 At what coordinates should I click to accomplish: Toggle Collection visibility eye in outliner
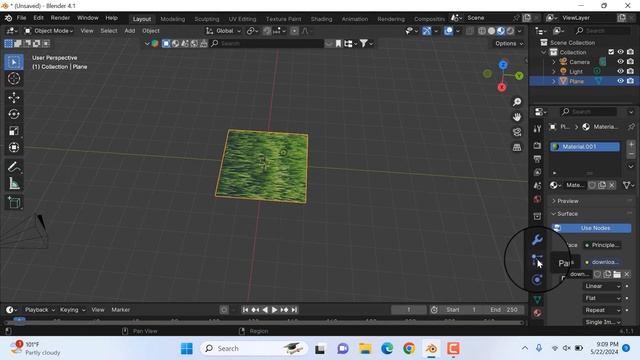(x=620, y=52)
